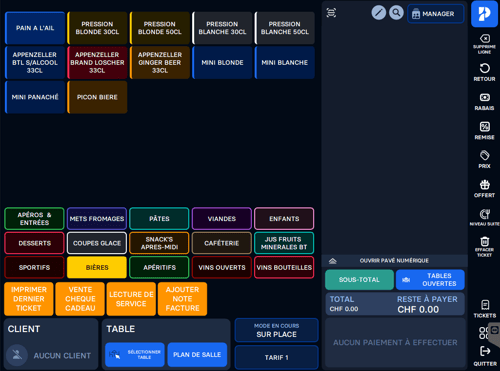Open Mets Fromages category
This screenshot has height=371, width=500.
tap(97, 219)
